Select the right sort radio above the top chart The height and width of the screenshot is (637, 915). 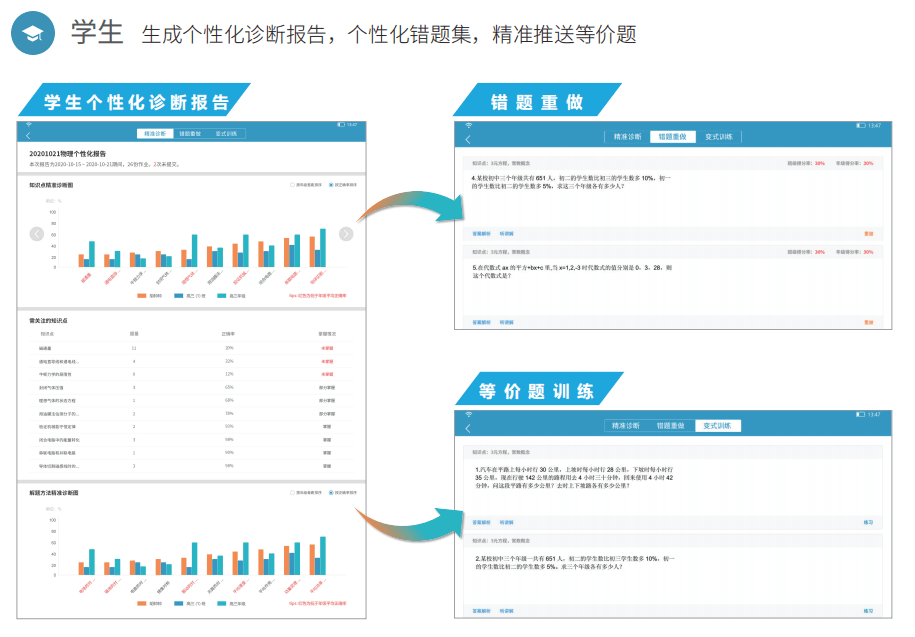pyautogui.click(x=331, y=185)
